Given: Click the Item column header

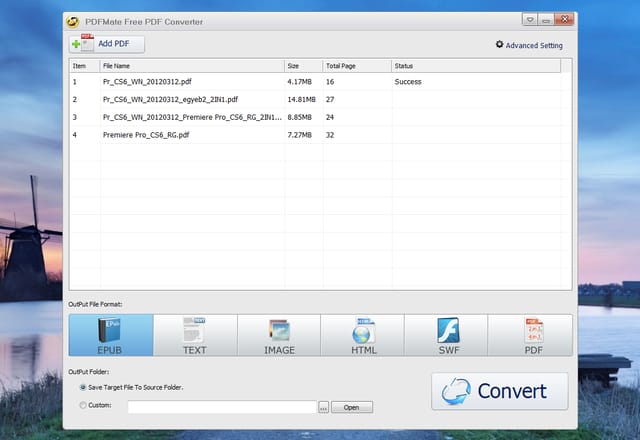Looking at the screenshot, I should (x=84, y=66).
